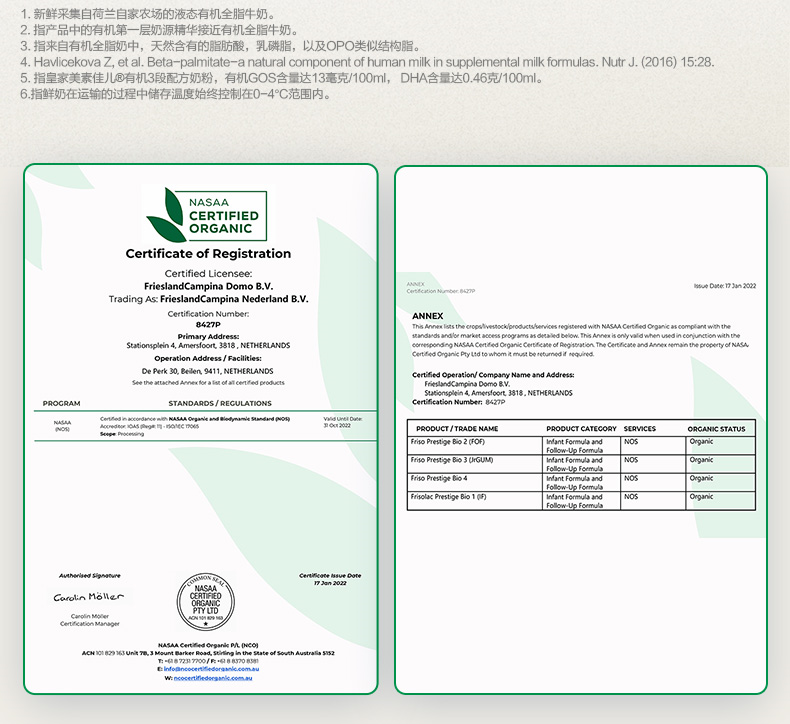Click the 'ORGANIC STATUS' table header

[716, 429]
